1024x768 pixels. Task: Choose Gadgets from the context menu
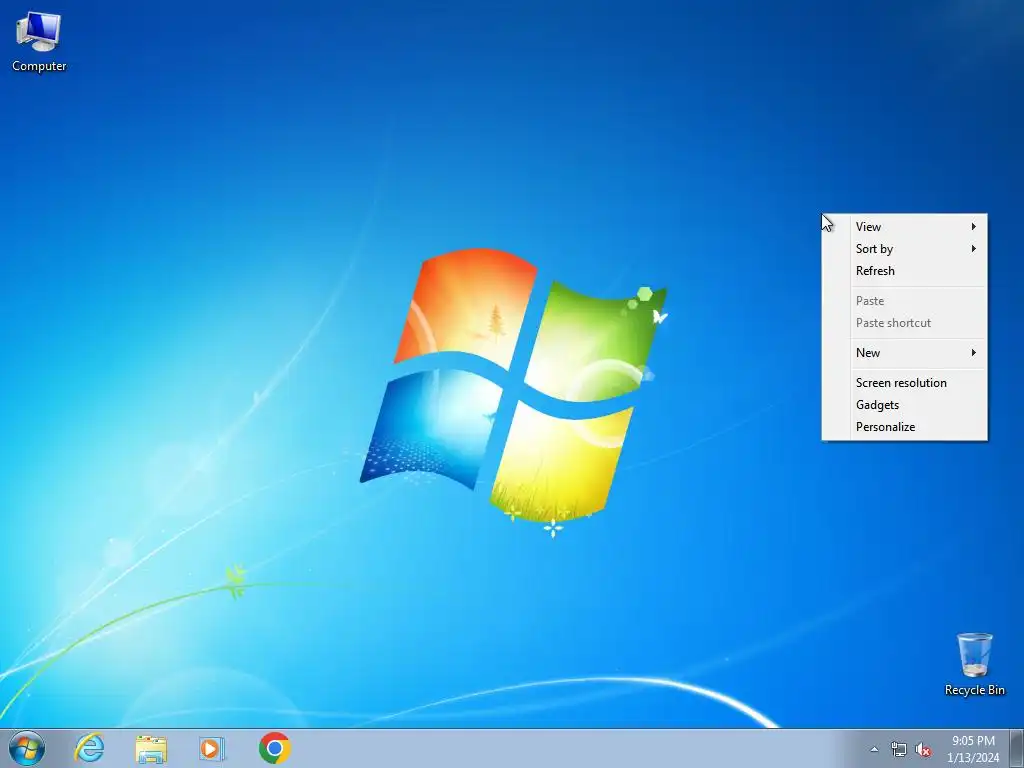(x=904, y=405)
